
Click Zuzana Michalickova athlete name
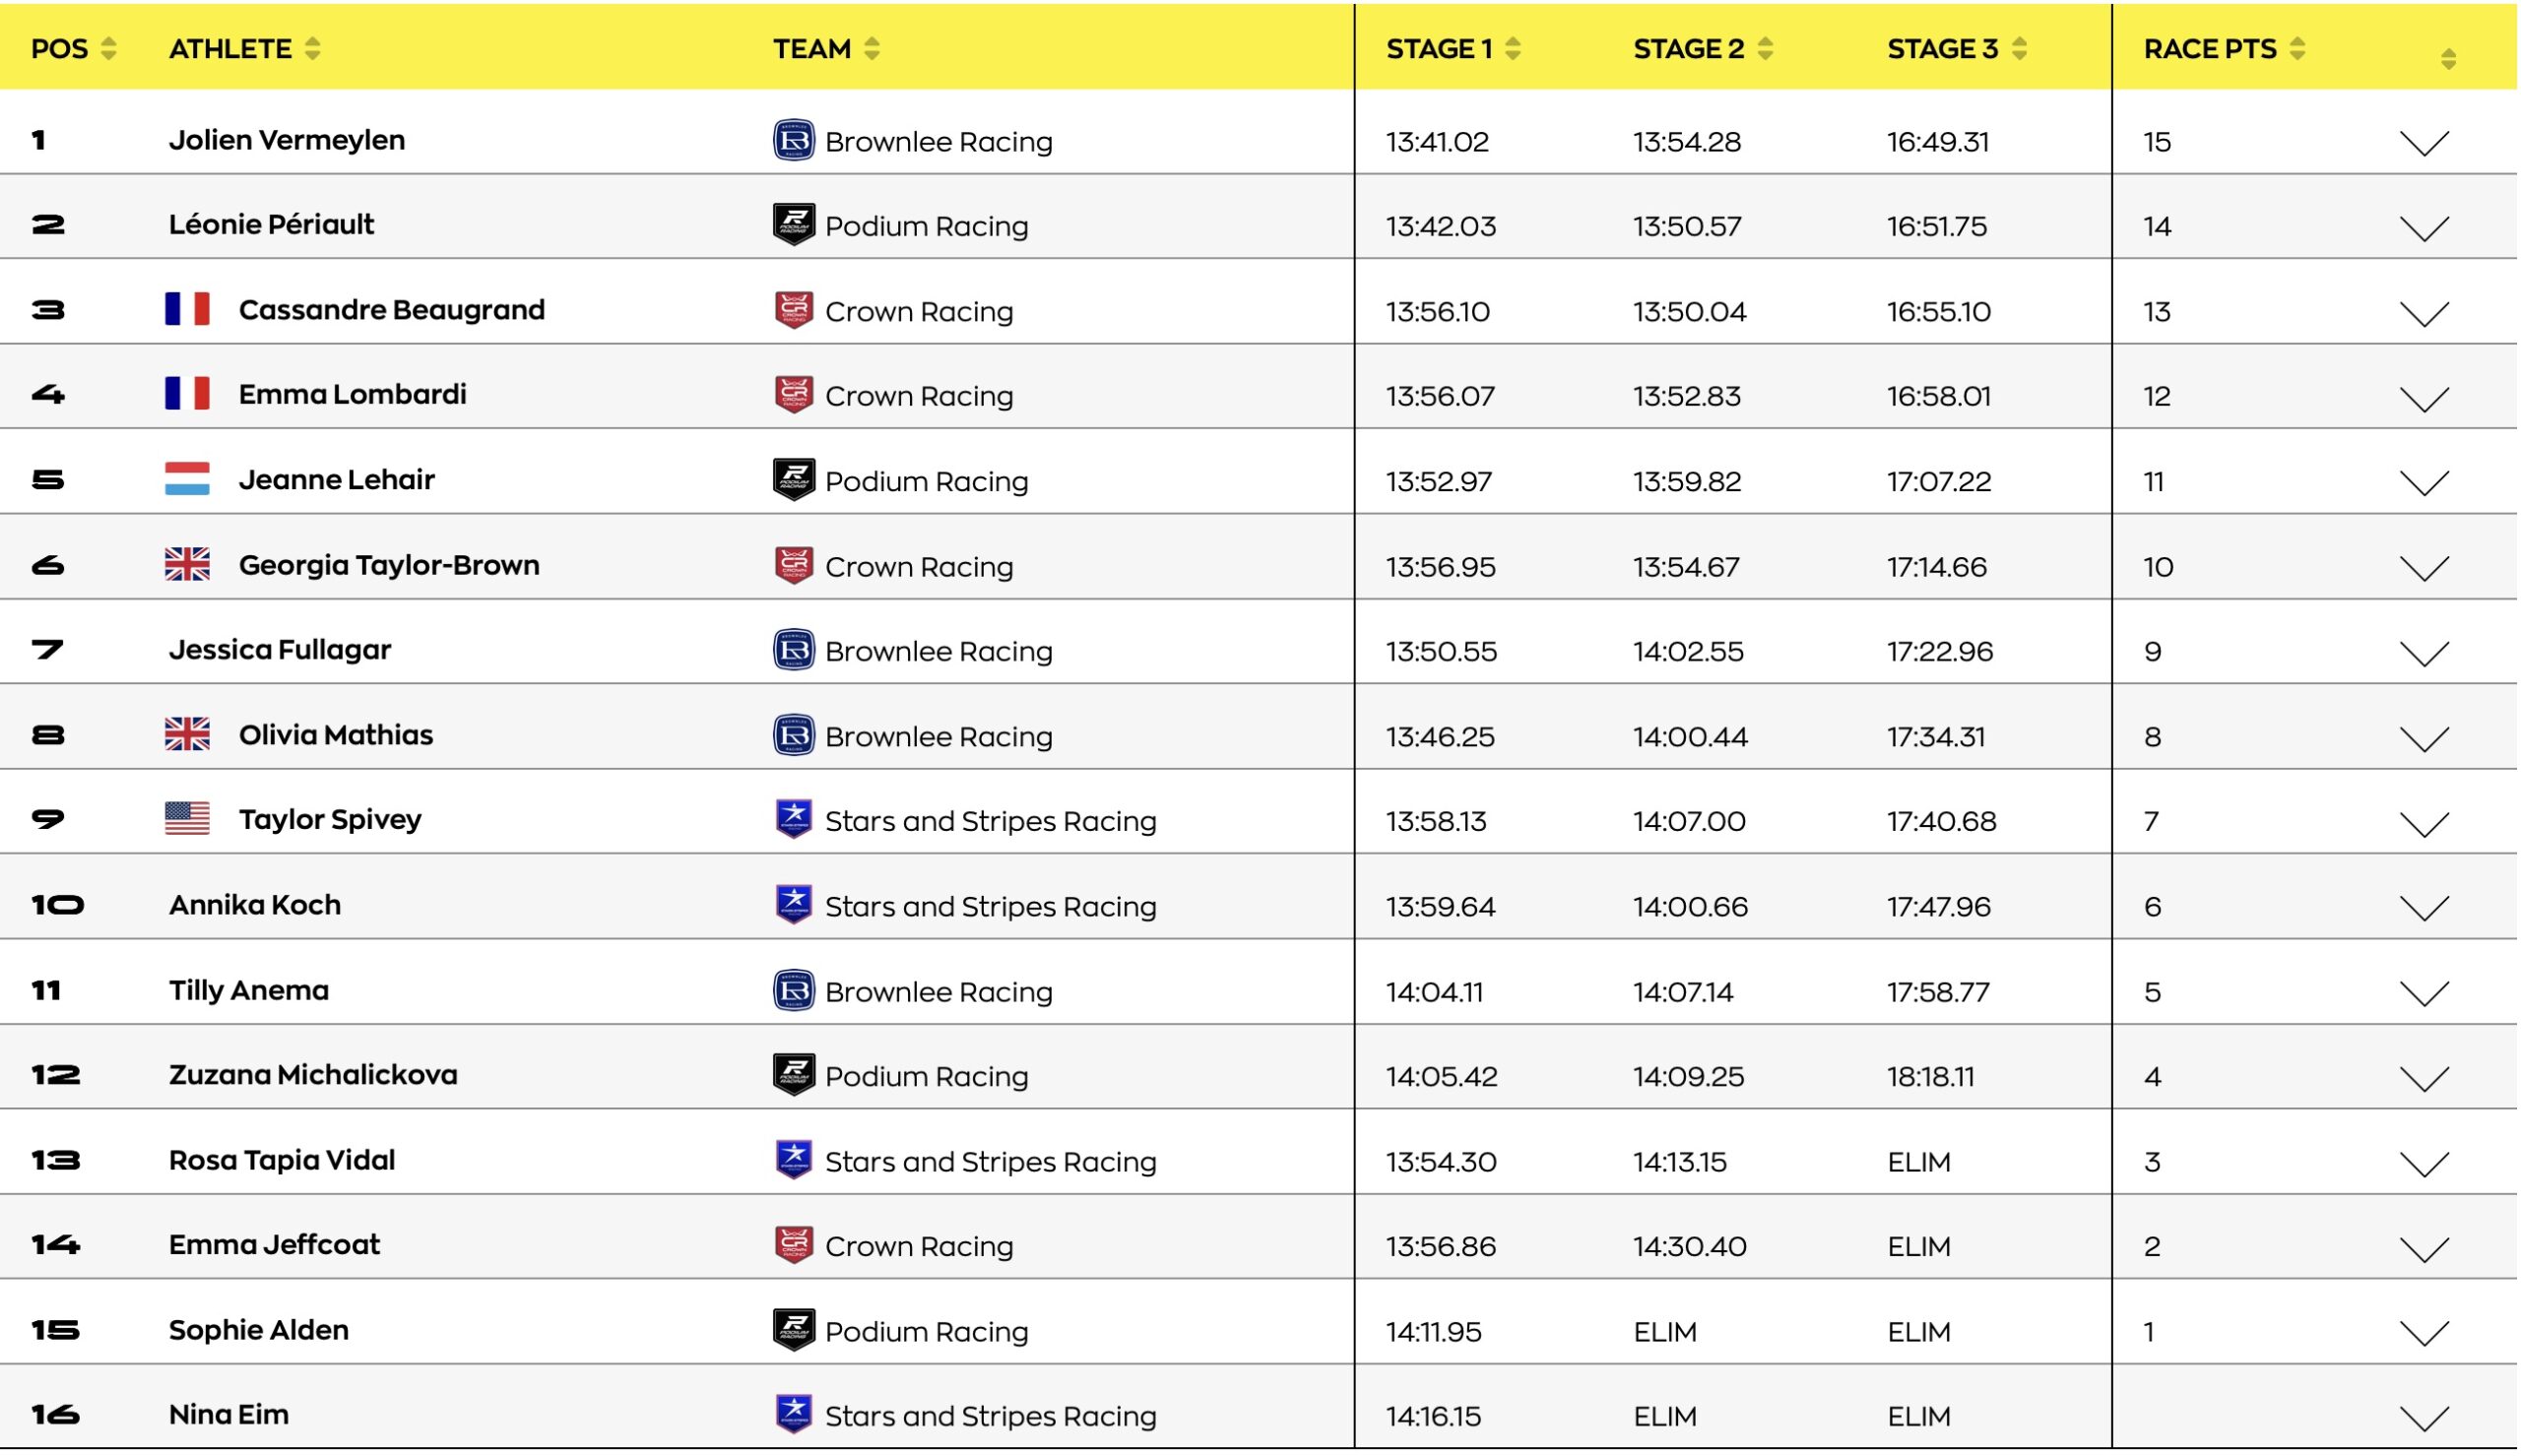coord(312,1075)
